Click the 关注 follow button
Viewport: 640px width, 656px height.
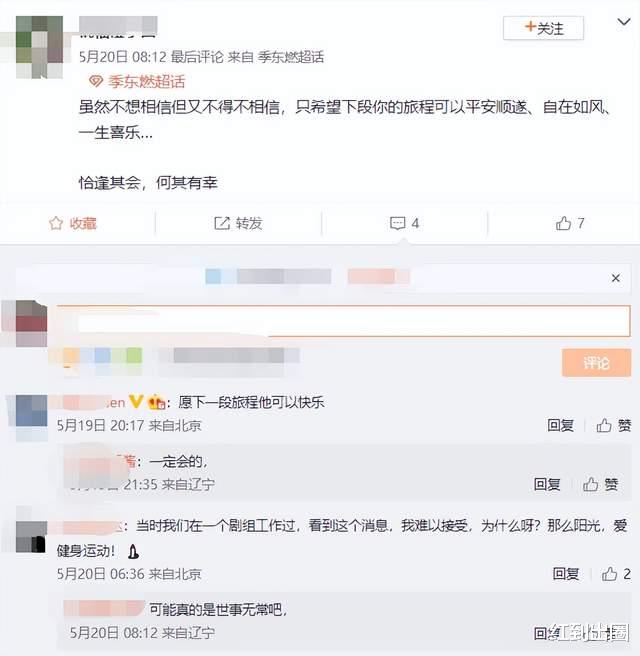(x=543, y=28)
